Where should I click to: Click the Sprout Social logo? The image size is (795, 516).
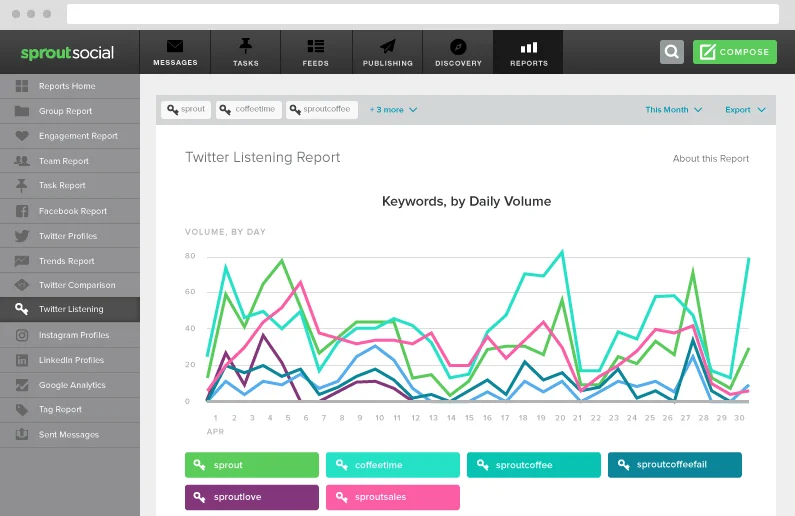point(68,52)
